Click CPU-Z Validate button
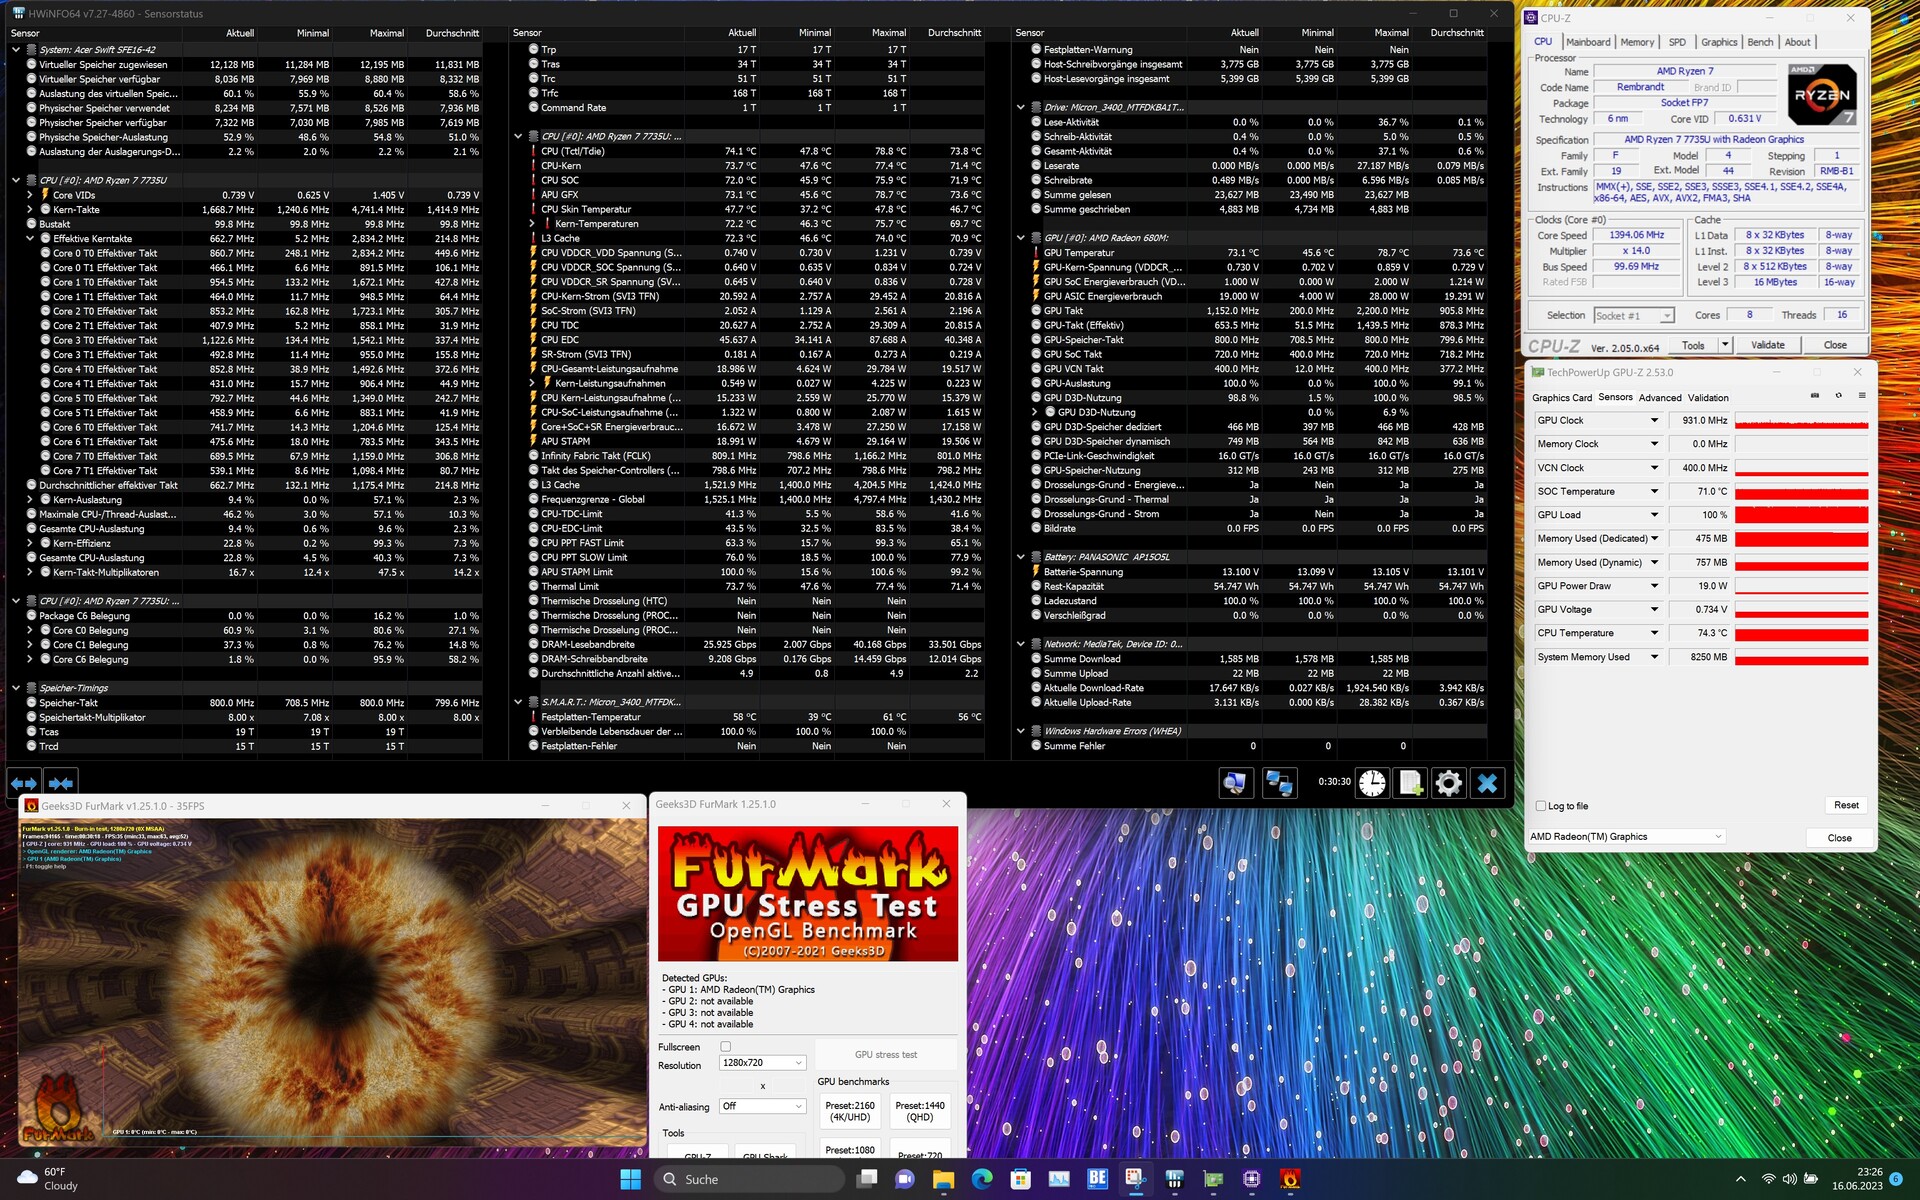The width and height of the screenshot is (1920, 1200). pyautogui.click(x=1767, y=345)
